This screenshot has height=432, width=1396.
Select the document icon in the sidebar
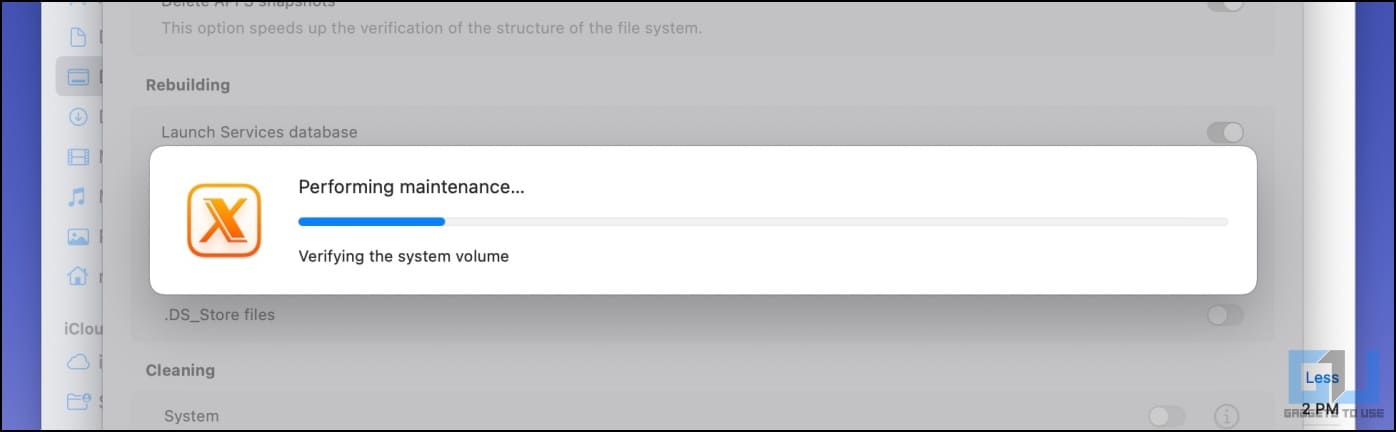pyautogui.click(x=78, y=38)
